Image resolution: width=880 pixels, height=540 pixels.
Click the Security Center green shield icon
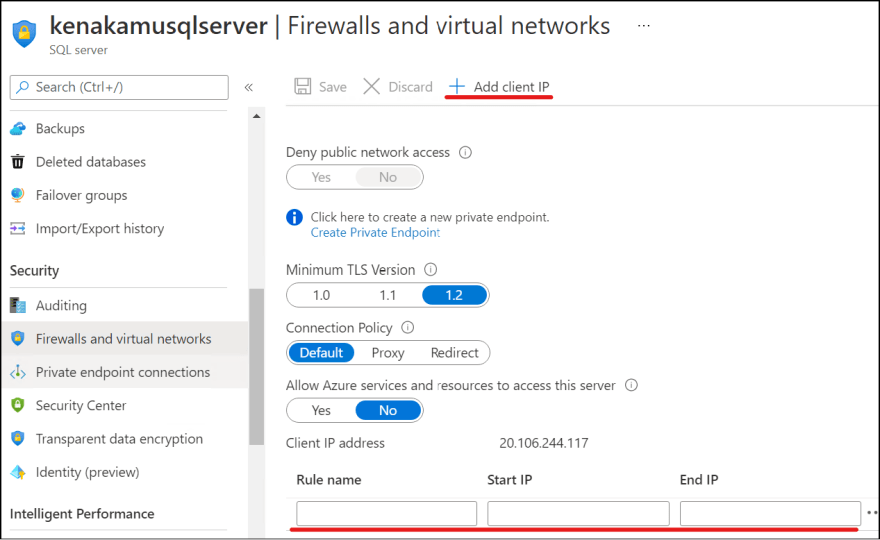18,405
